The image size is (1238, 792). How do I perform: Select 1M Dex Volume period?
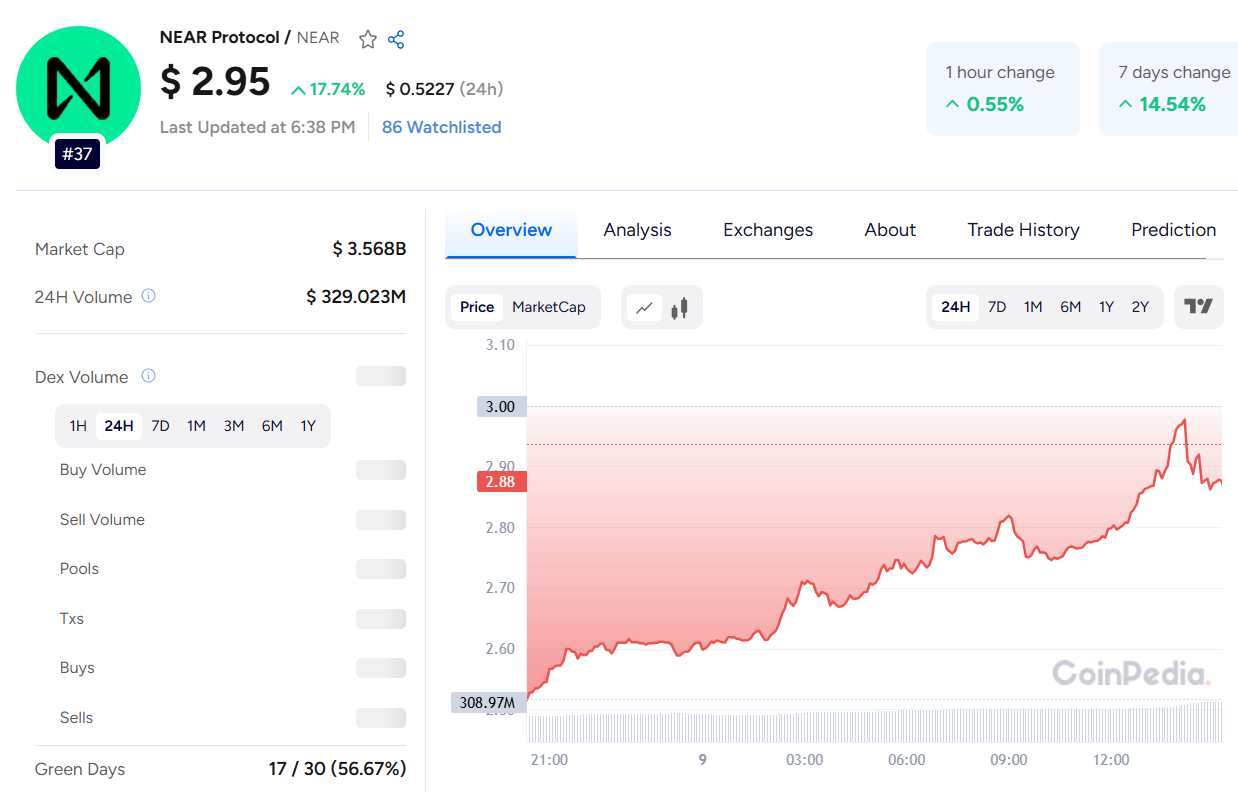196,426
